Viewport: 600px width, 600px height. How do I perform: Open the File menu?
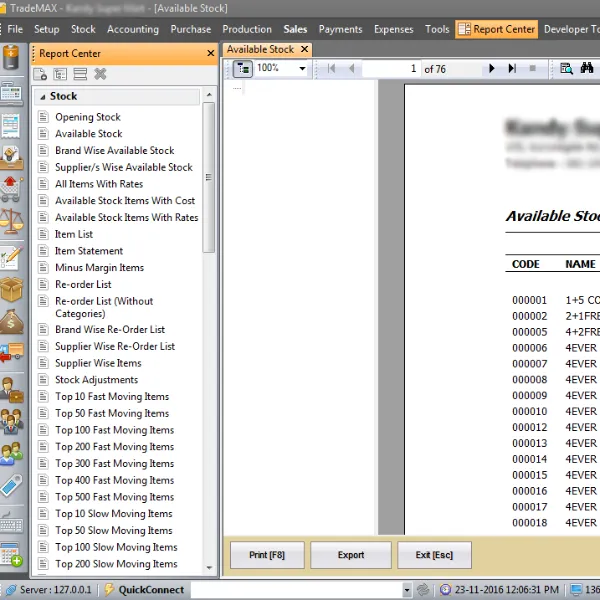coord(15,29)
